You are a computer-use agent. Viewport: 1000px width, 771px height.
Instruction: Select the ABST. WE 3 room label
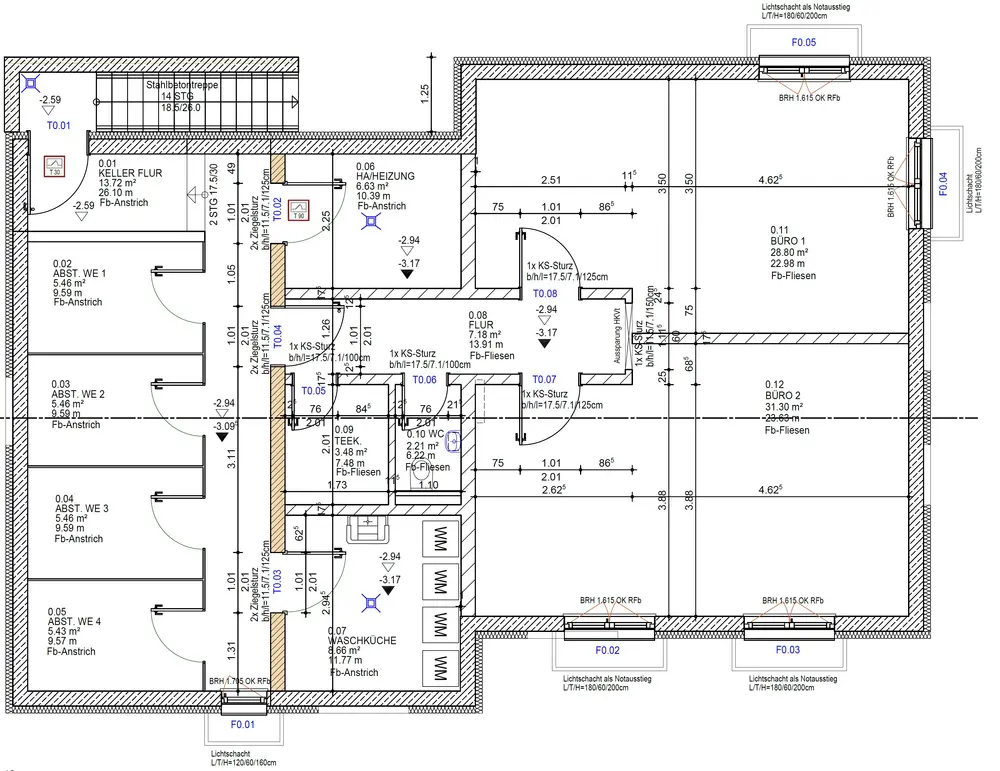click(82, 509)
